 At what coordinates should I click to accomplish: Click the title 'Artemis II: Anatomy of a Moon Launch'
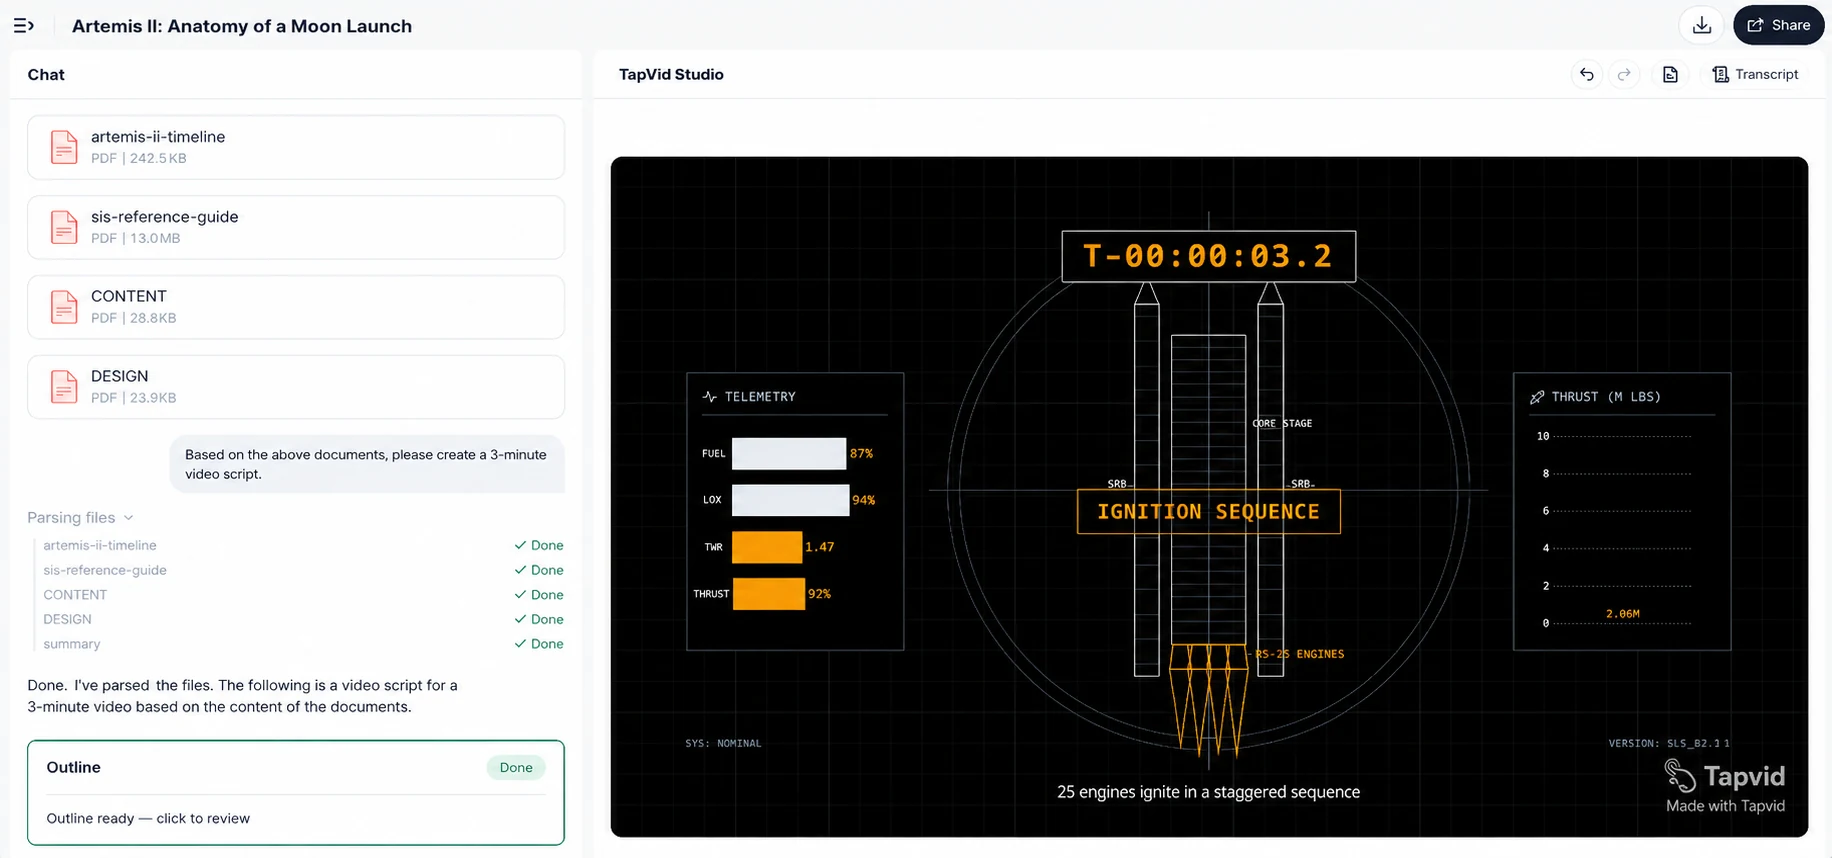tap(242, 26)
